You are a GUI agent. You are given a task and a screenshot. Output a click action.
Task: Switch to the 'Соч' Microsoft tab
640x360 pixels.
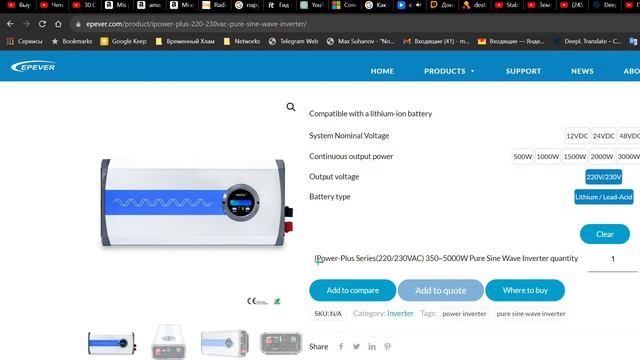(344, 5)
